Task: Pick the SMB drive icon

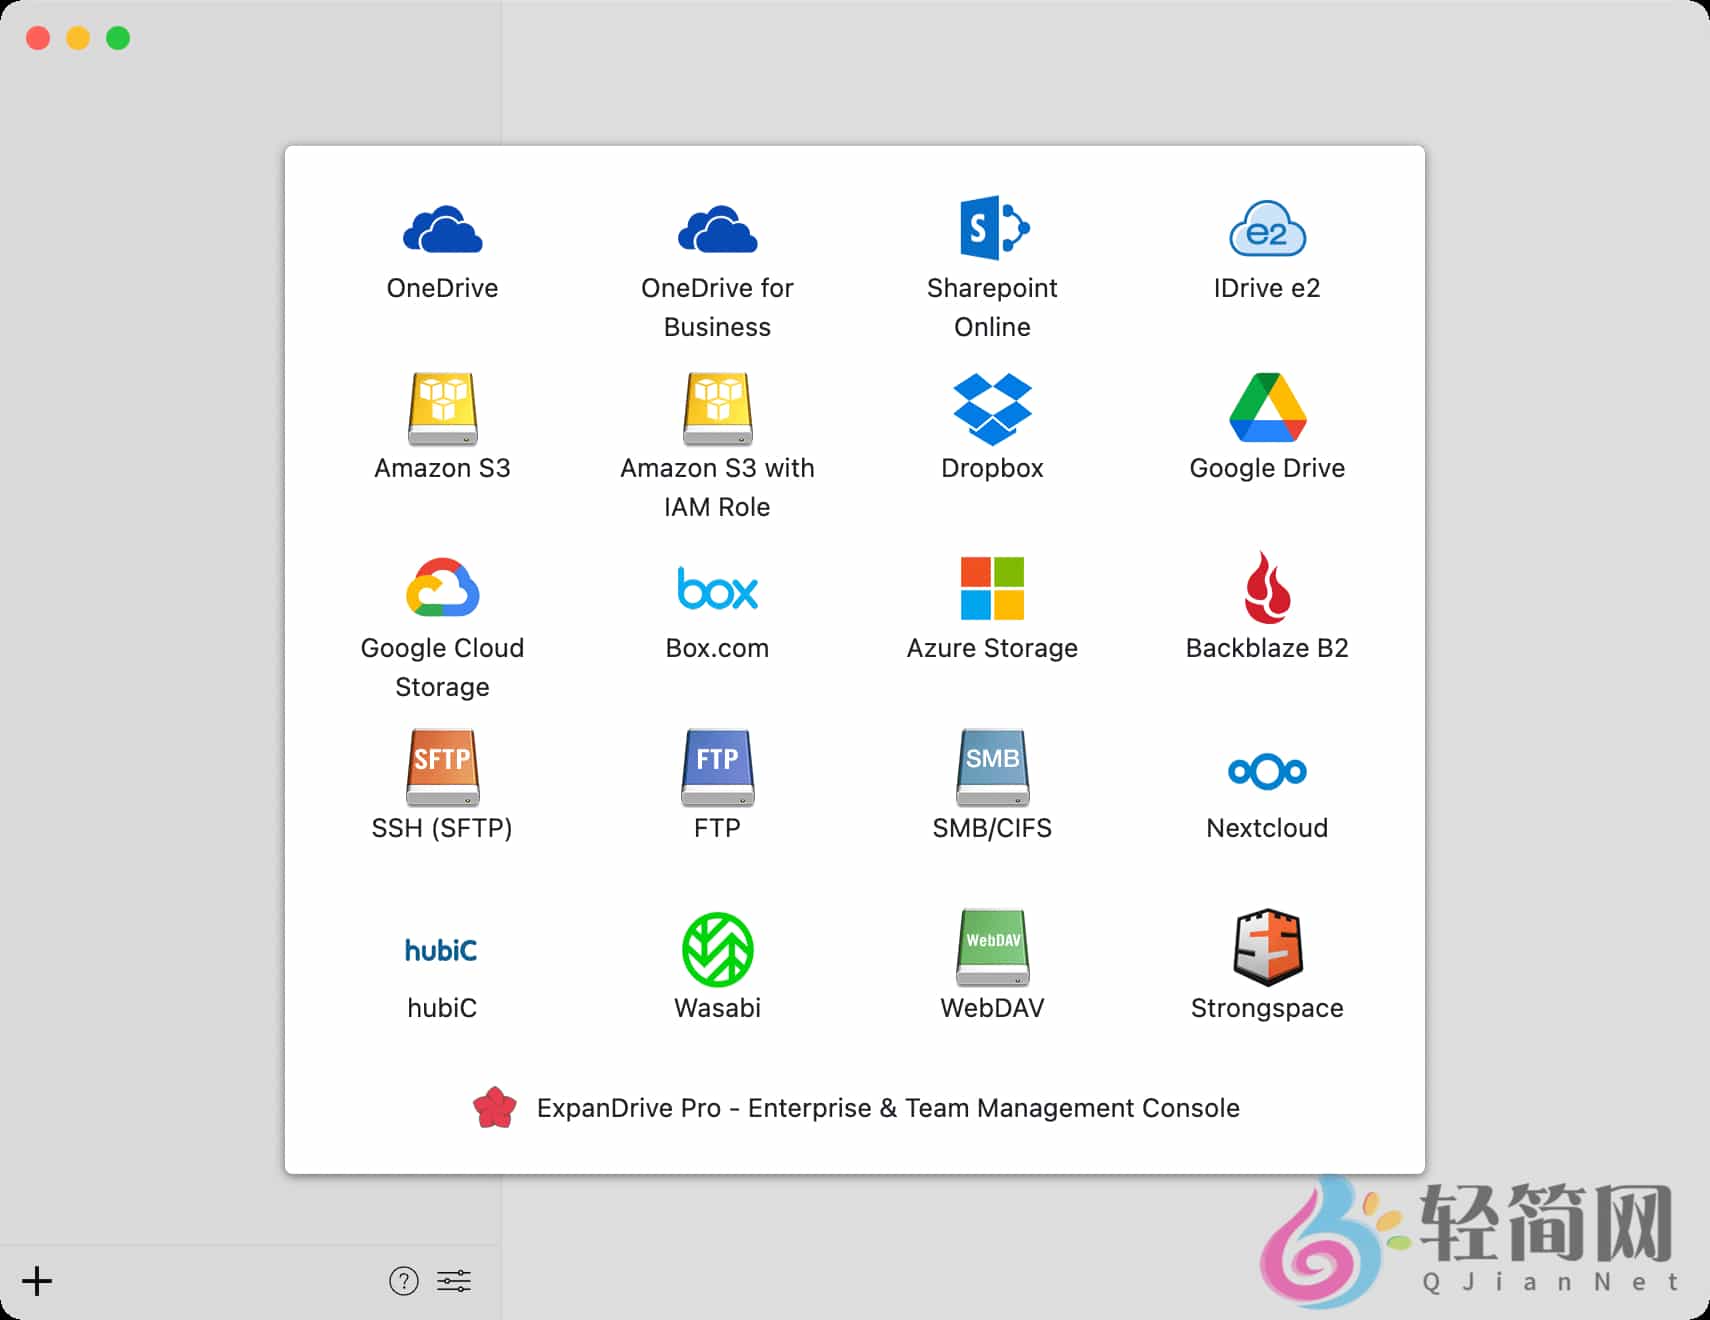Action: 992,767
